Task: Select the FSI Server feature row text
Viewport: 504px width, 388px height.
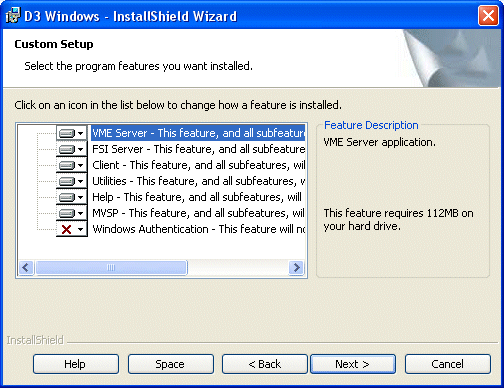Action: click(x=198, y=149)
